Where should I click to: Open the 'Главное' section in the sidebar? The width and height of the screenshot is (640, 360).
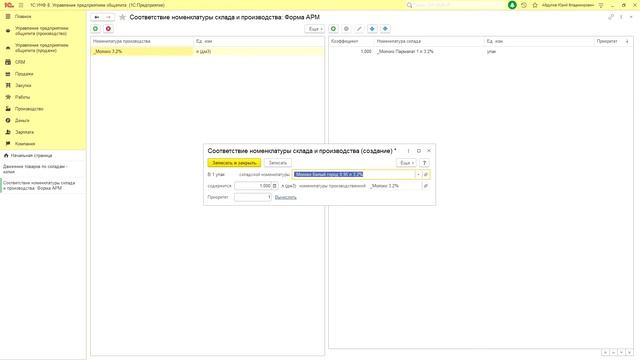[23, 16]
